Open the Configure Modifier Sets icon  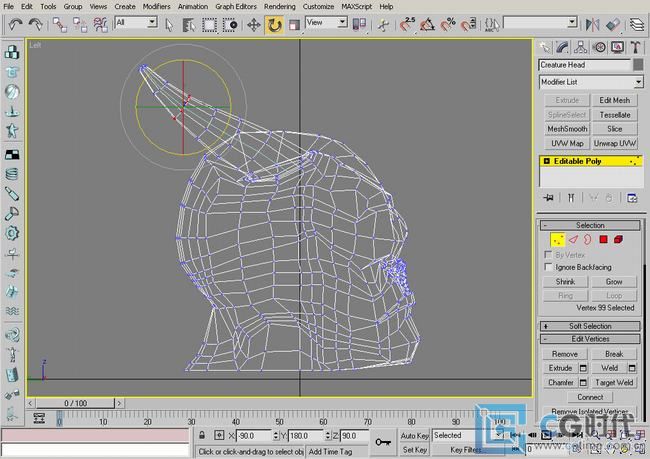[632, 198]
